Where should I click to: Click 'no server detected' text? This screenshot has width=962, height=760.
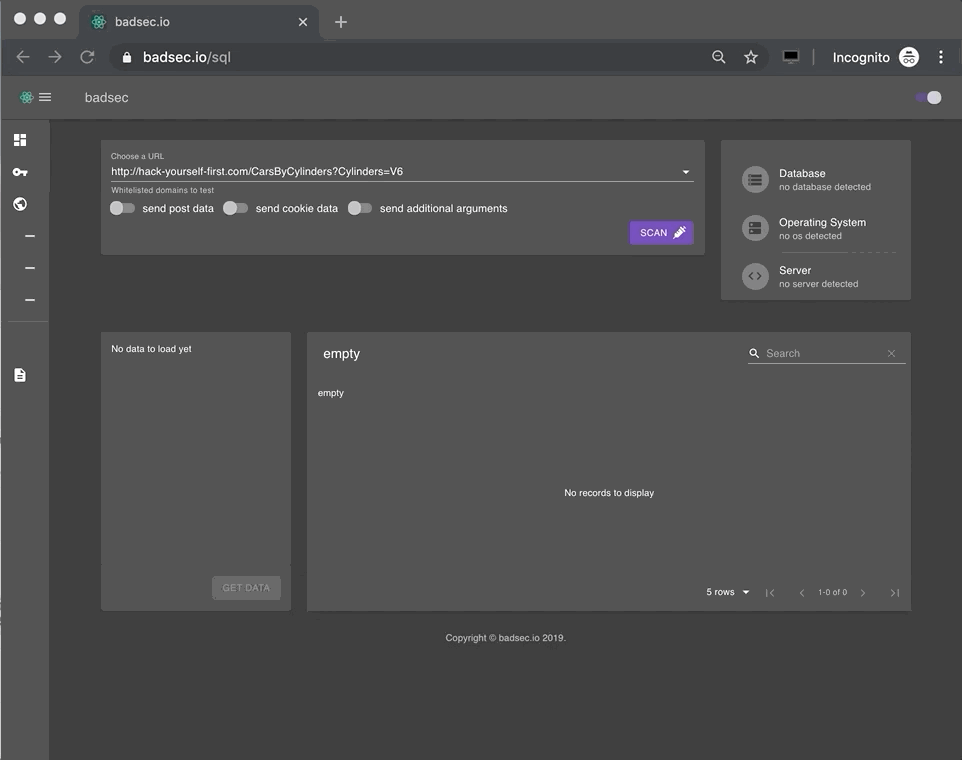[x=819, y=284]
